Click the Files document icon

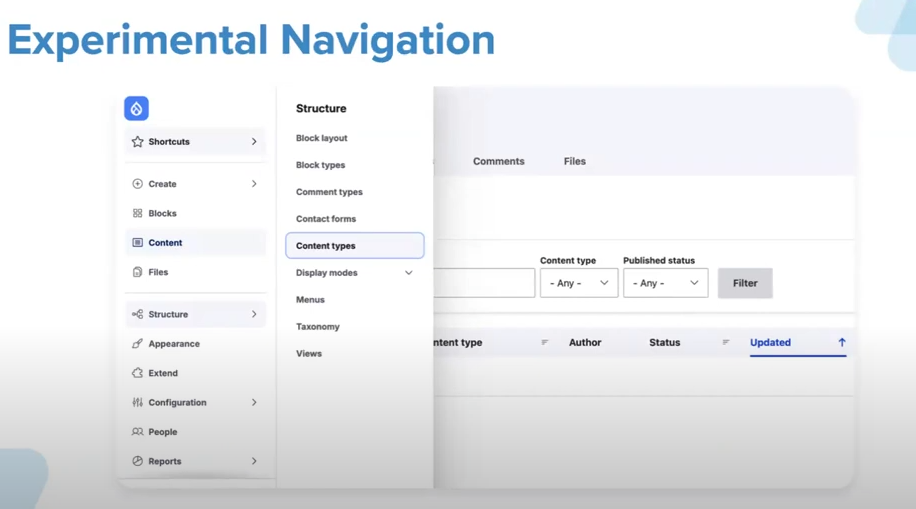click(x=137, y=272)
